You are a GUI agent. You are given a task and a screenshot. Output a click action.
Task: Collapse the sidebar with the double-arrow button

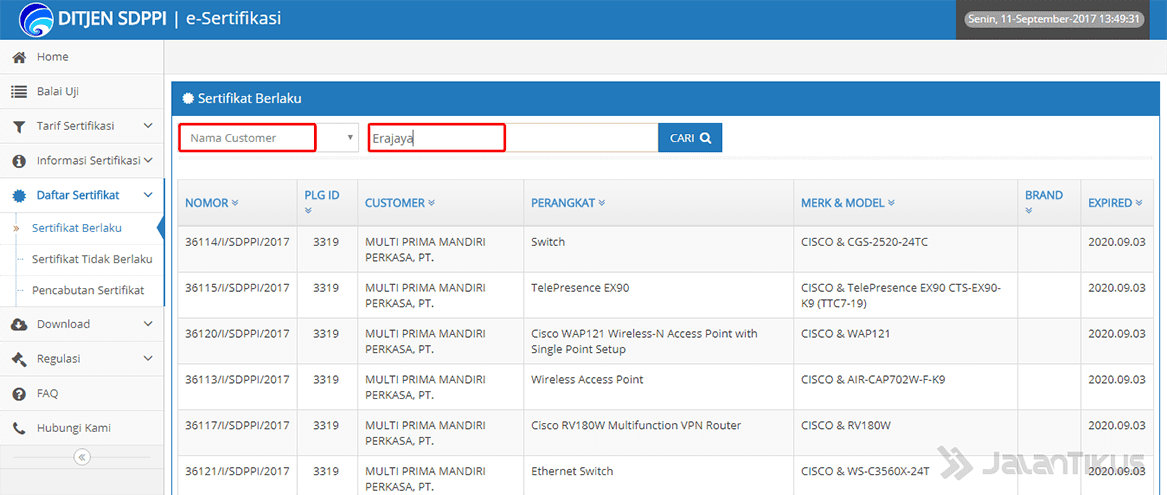point(82,457)
